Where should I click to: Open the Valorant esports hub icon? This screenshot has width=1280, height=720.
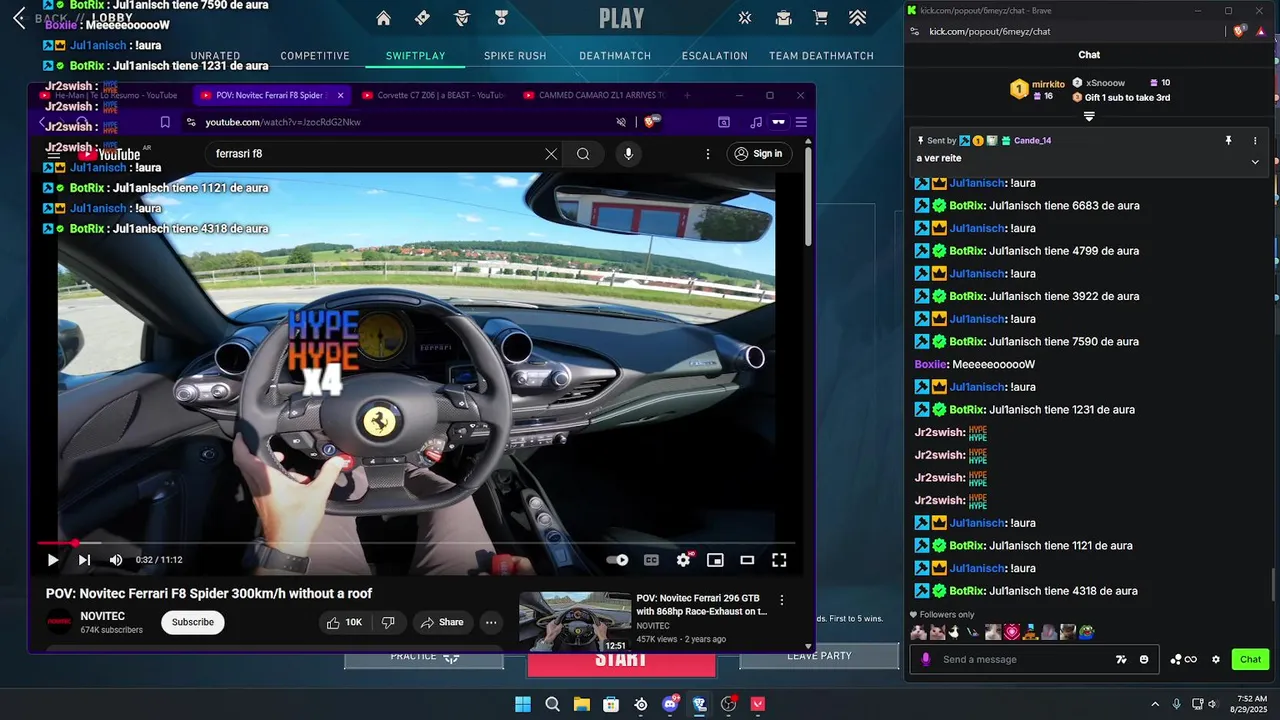coord(745,18)
